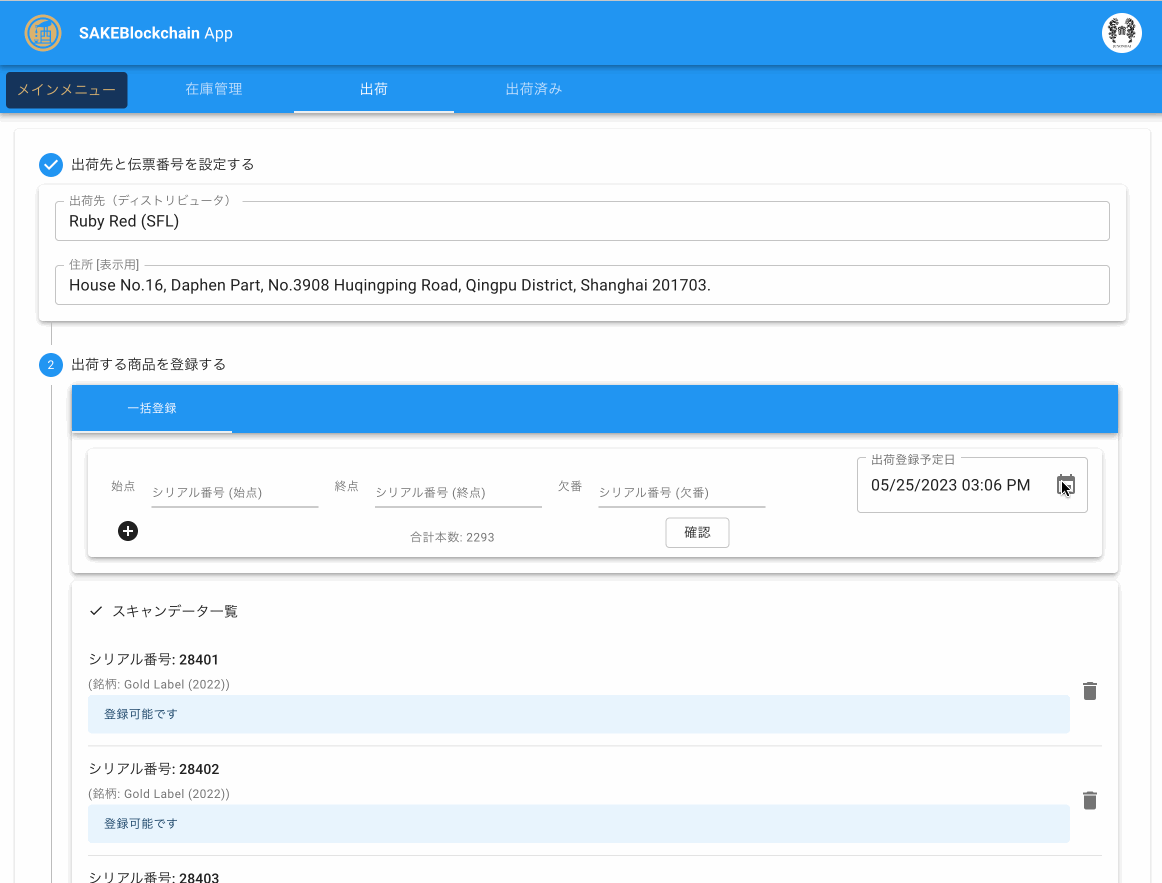Click the メインメニュー button
1162x883 pixels.
(67, 90)
